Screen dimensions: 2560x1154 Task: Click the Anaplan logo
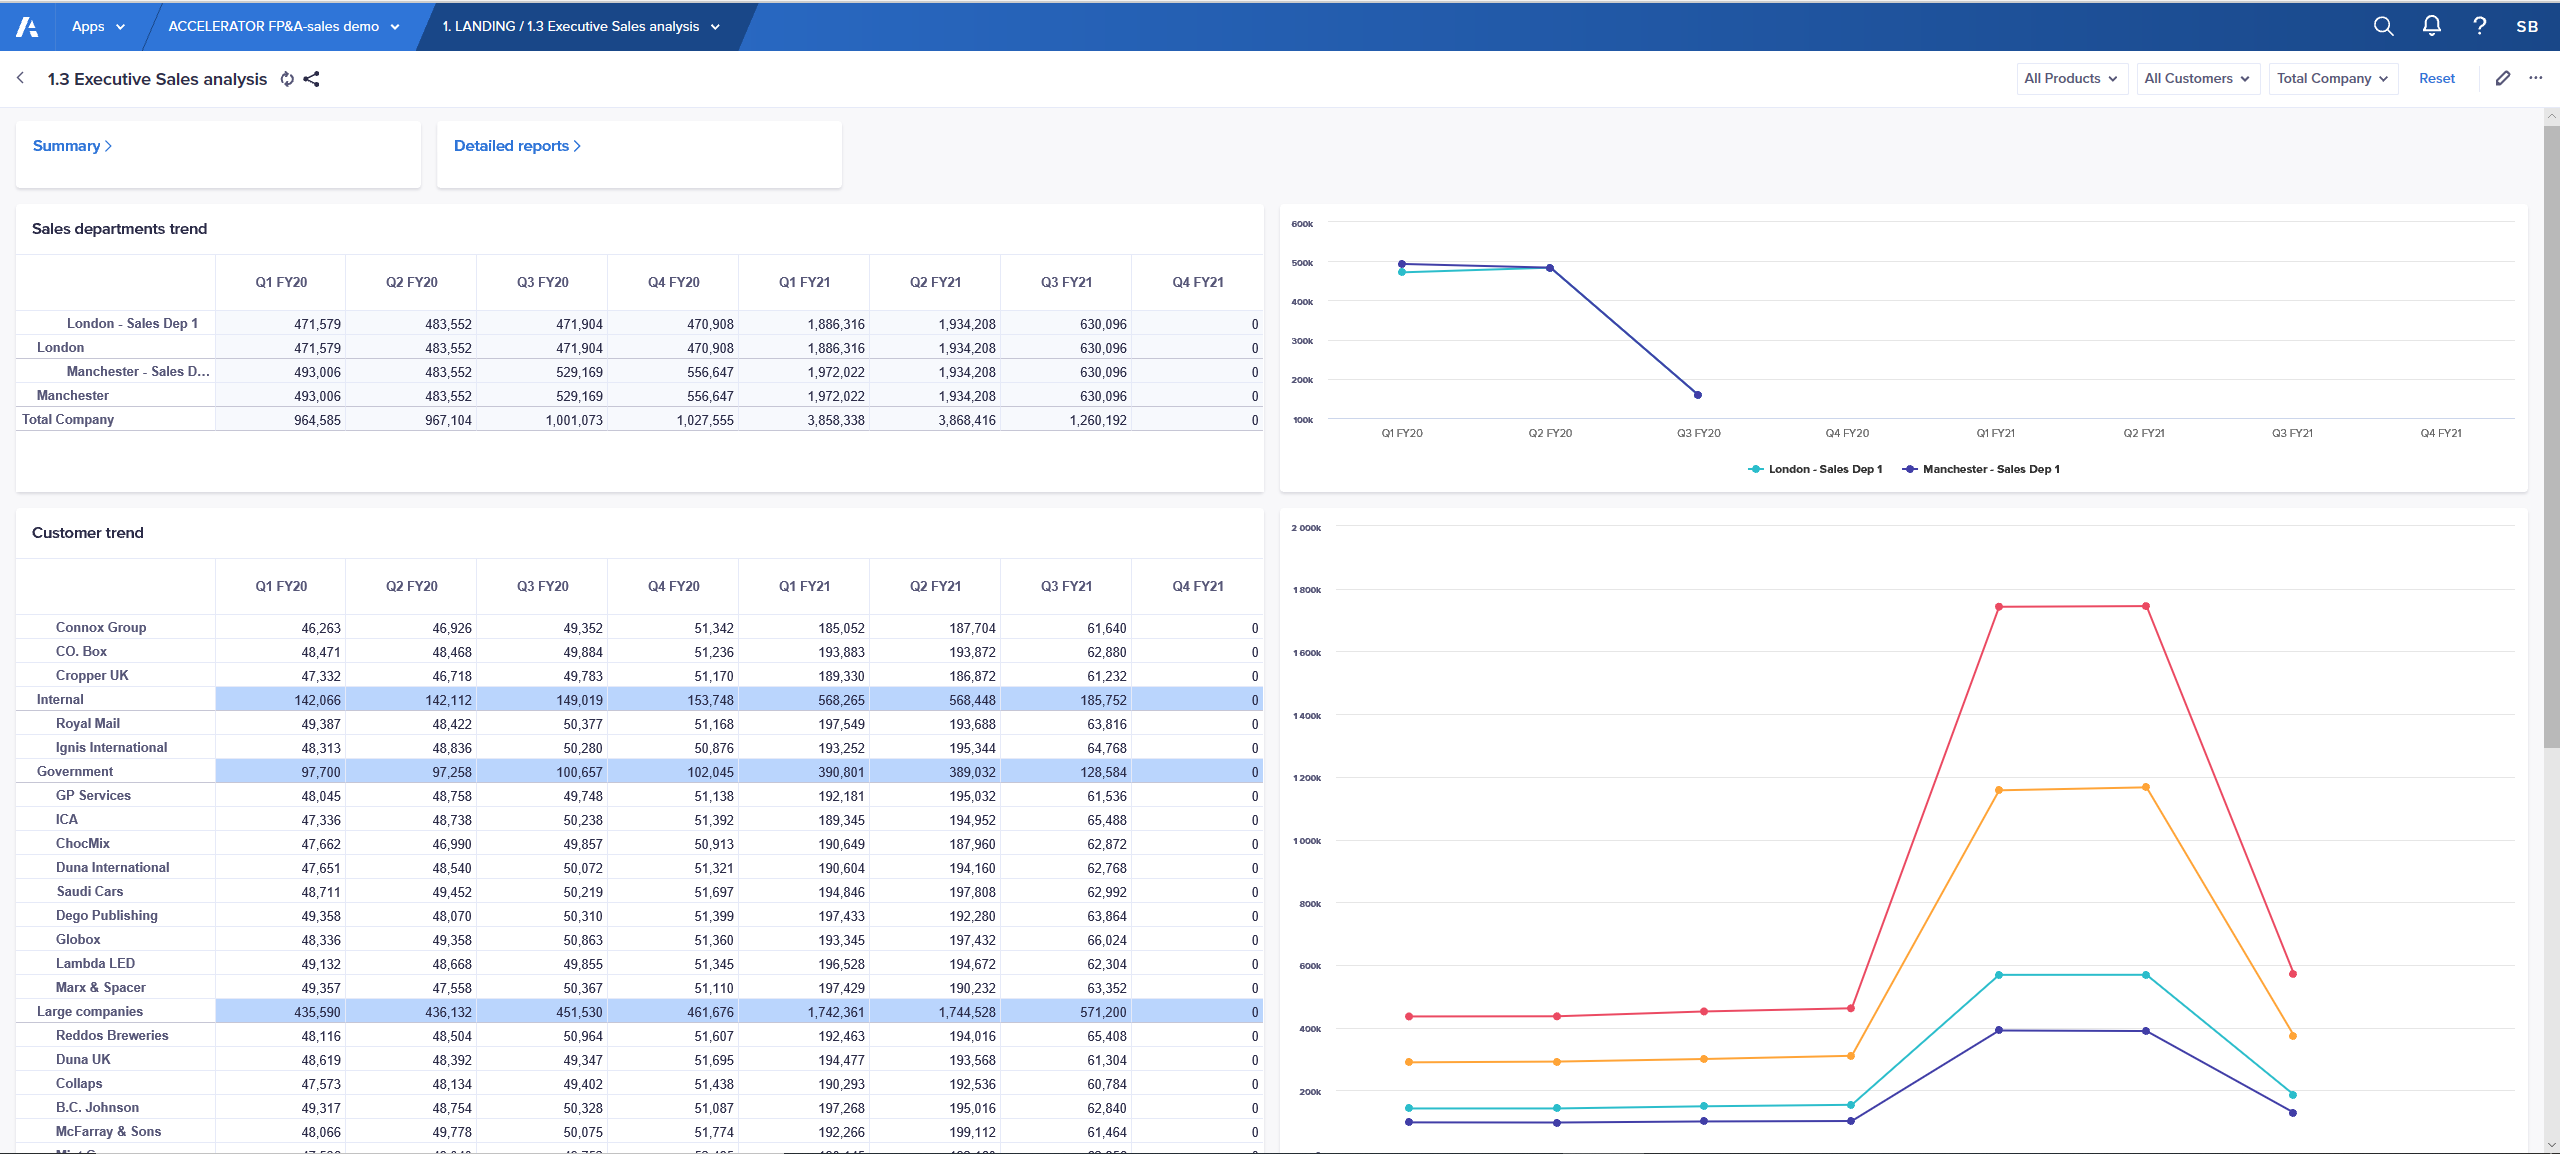pyautogui.click(x=26, y=26)
